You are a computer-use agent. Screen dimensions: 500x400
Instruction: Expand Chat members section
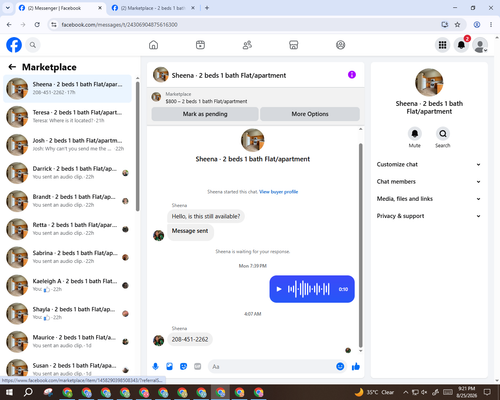tap(429, 182)
